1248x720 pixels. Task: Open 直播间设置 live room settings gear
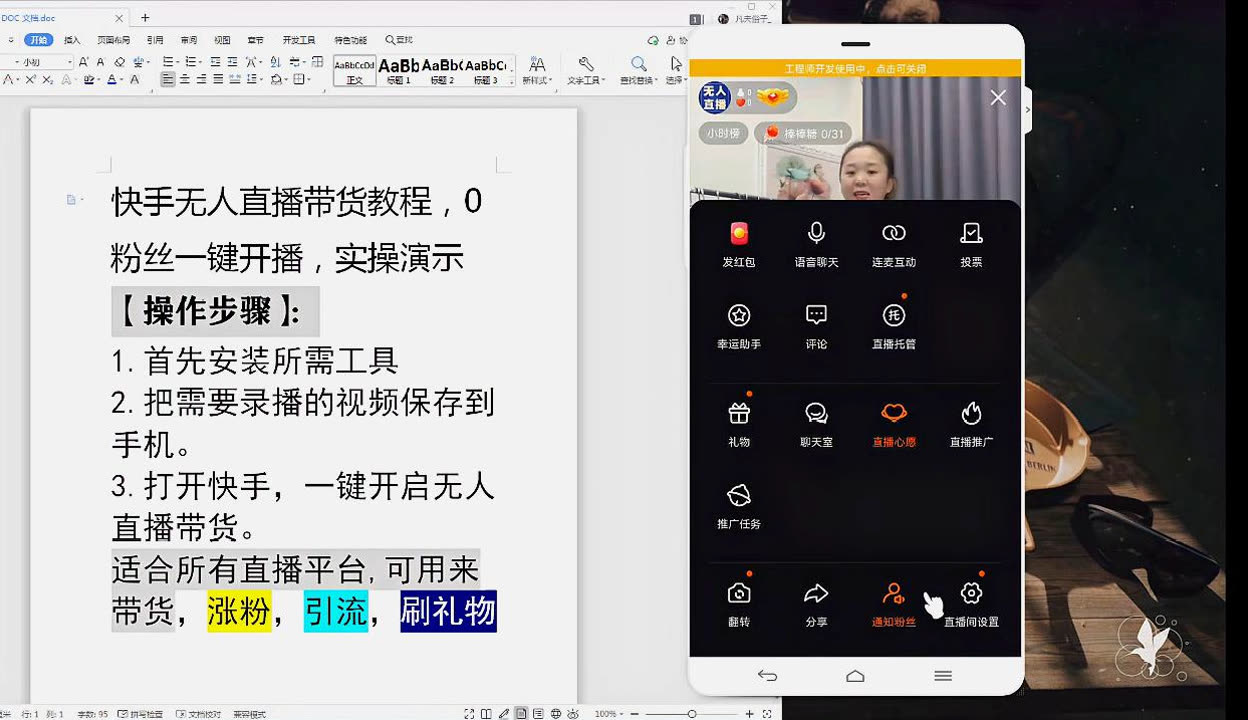(971, 593)
